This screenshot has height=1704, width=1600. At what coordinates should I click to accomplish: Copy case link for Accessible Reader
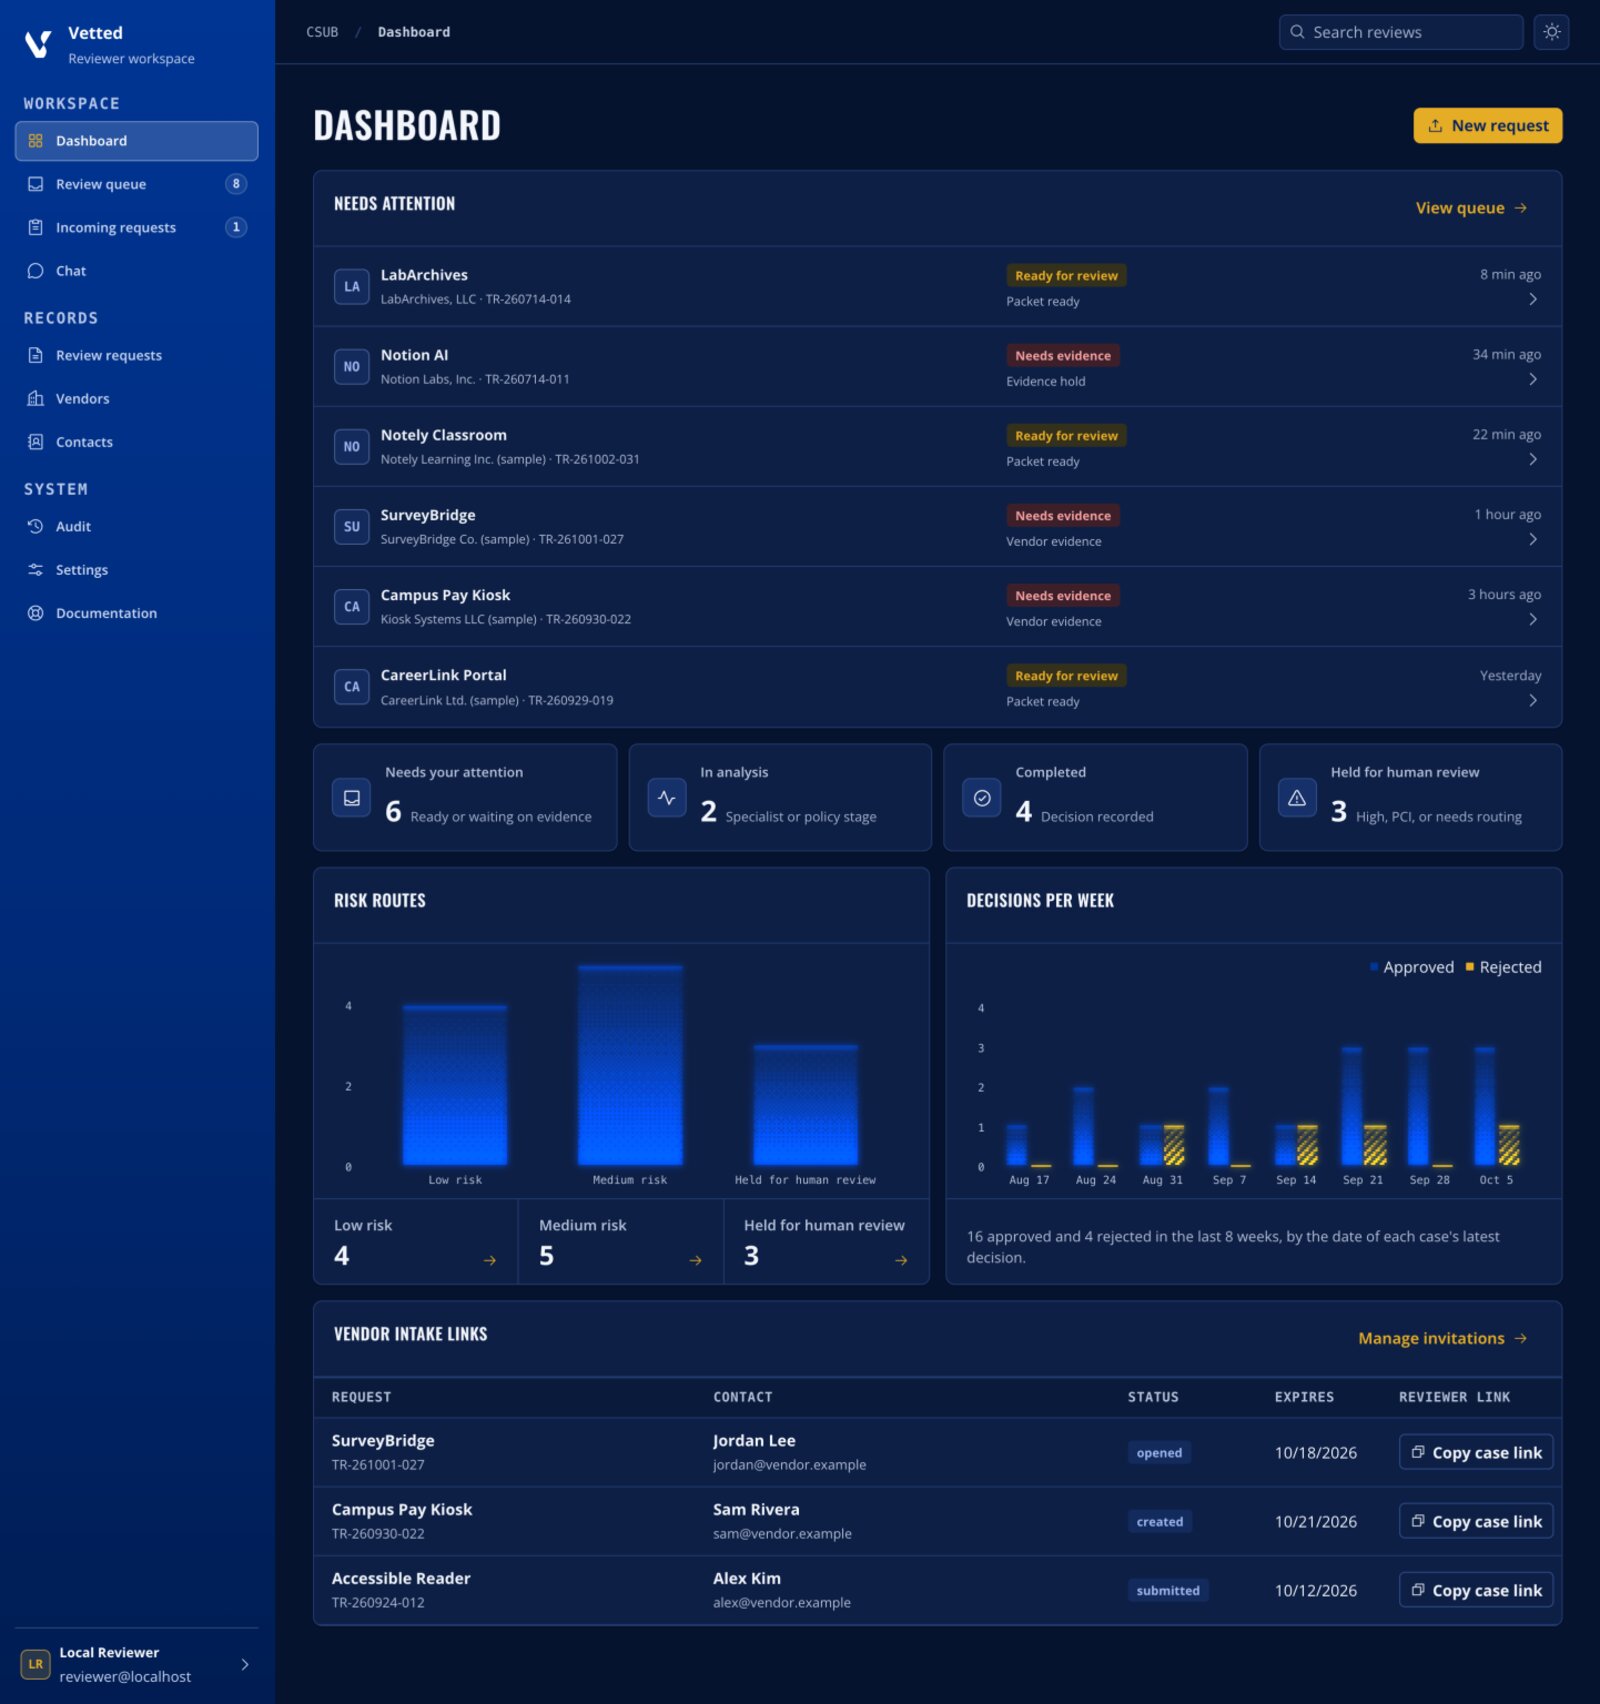[x=1475, y=1590]
